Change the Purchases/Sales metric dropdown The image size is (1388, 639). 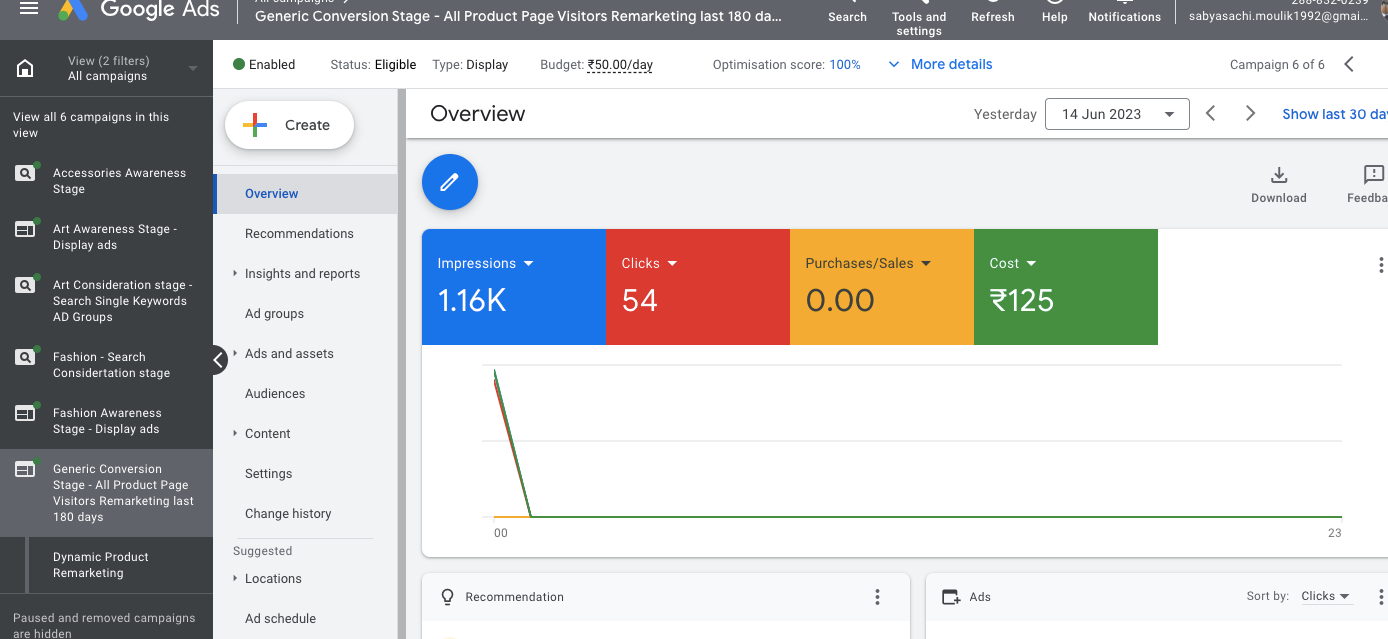tap(869, 264)
